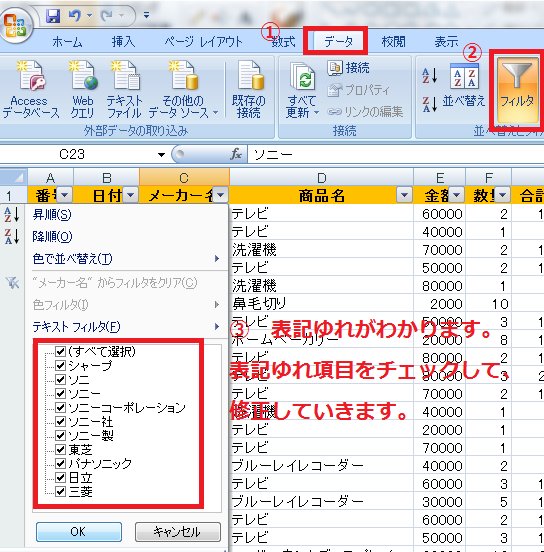Open その他のデータ ソース menu
This screenshot has height=552, width=544.
point(183,90)
